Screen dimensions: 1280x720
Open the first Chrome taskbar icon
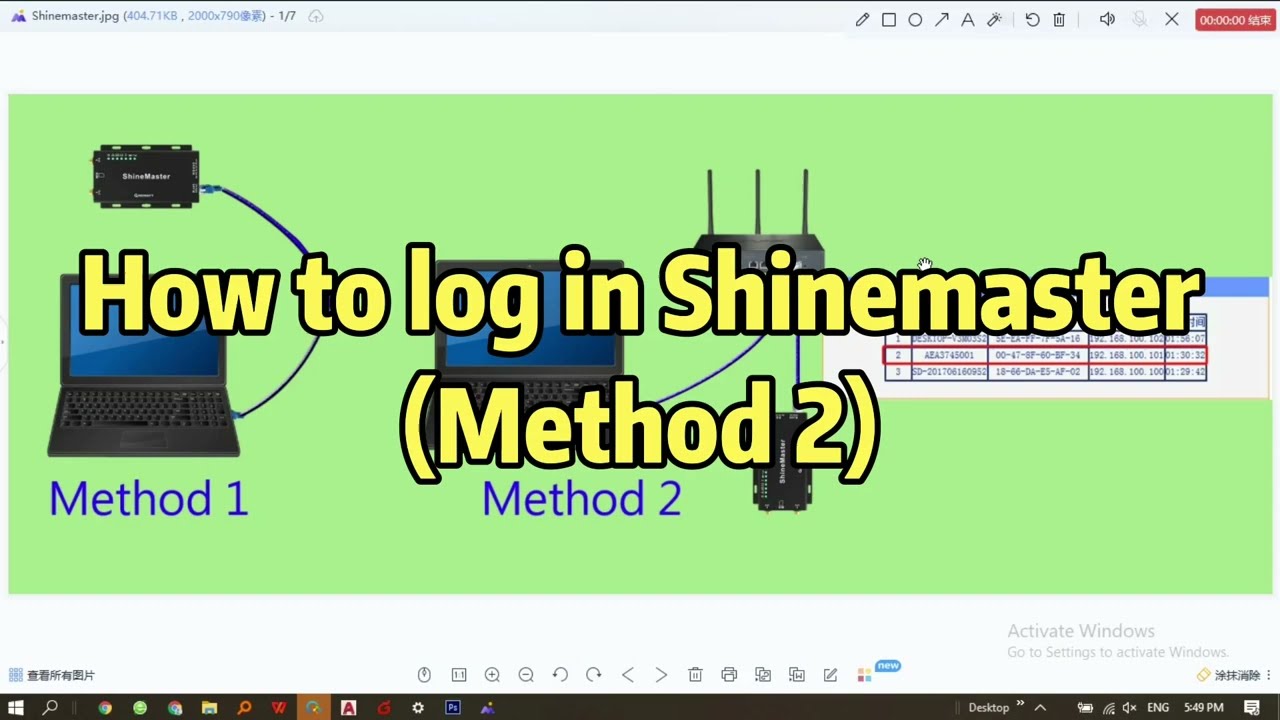(105, 708)
